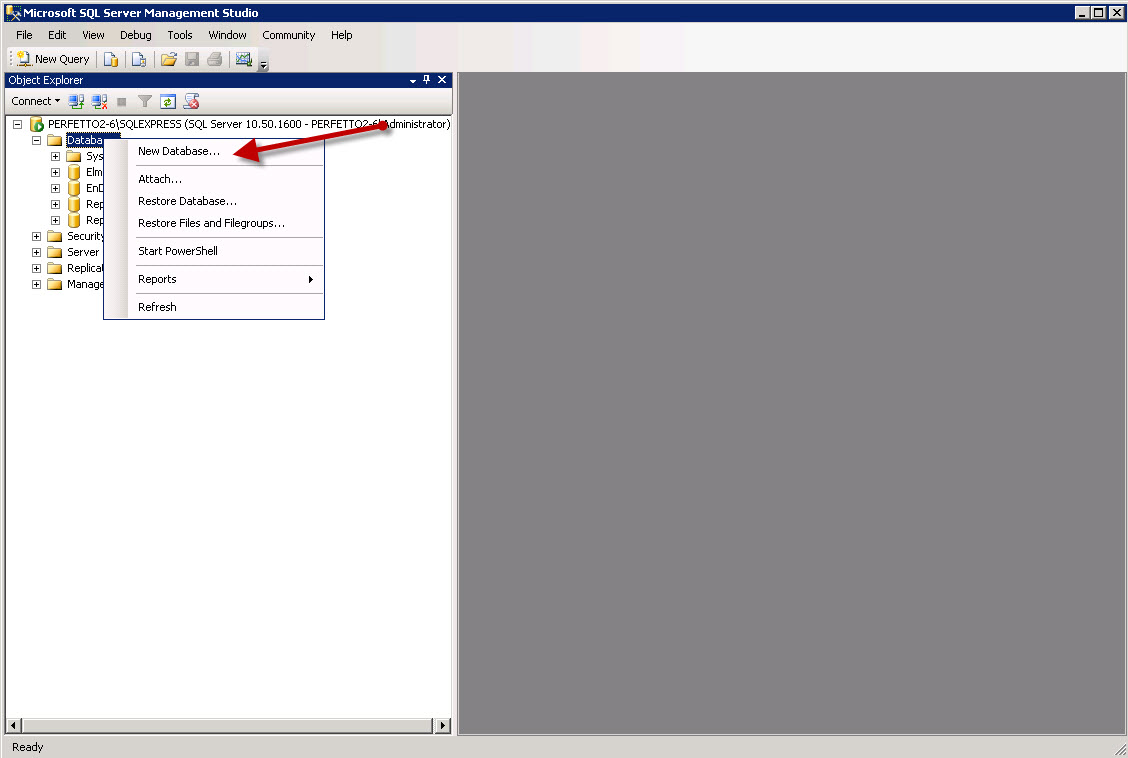The height and width of the screenshot is (758, 1128).
Task: Choose New Database from the context menu
Action: pos(182,150)
